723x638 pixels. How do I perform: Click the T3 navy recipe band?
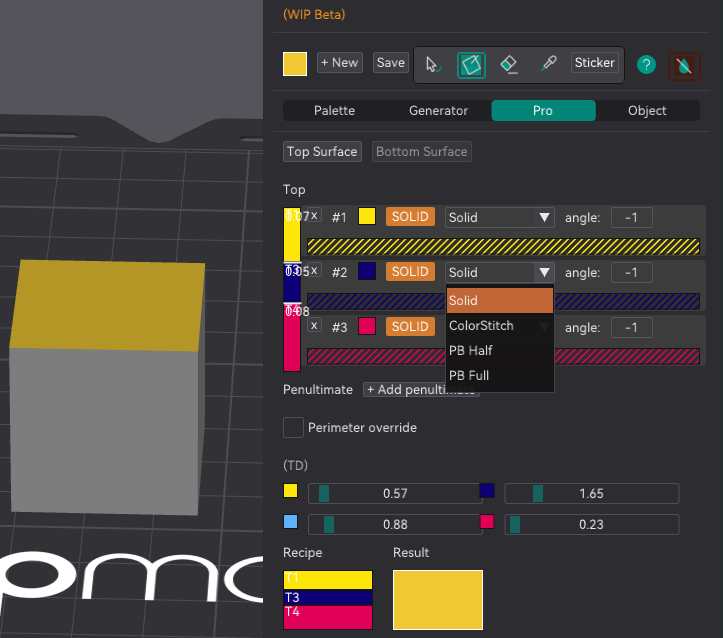pyautogui.click(x=328, y=597)
